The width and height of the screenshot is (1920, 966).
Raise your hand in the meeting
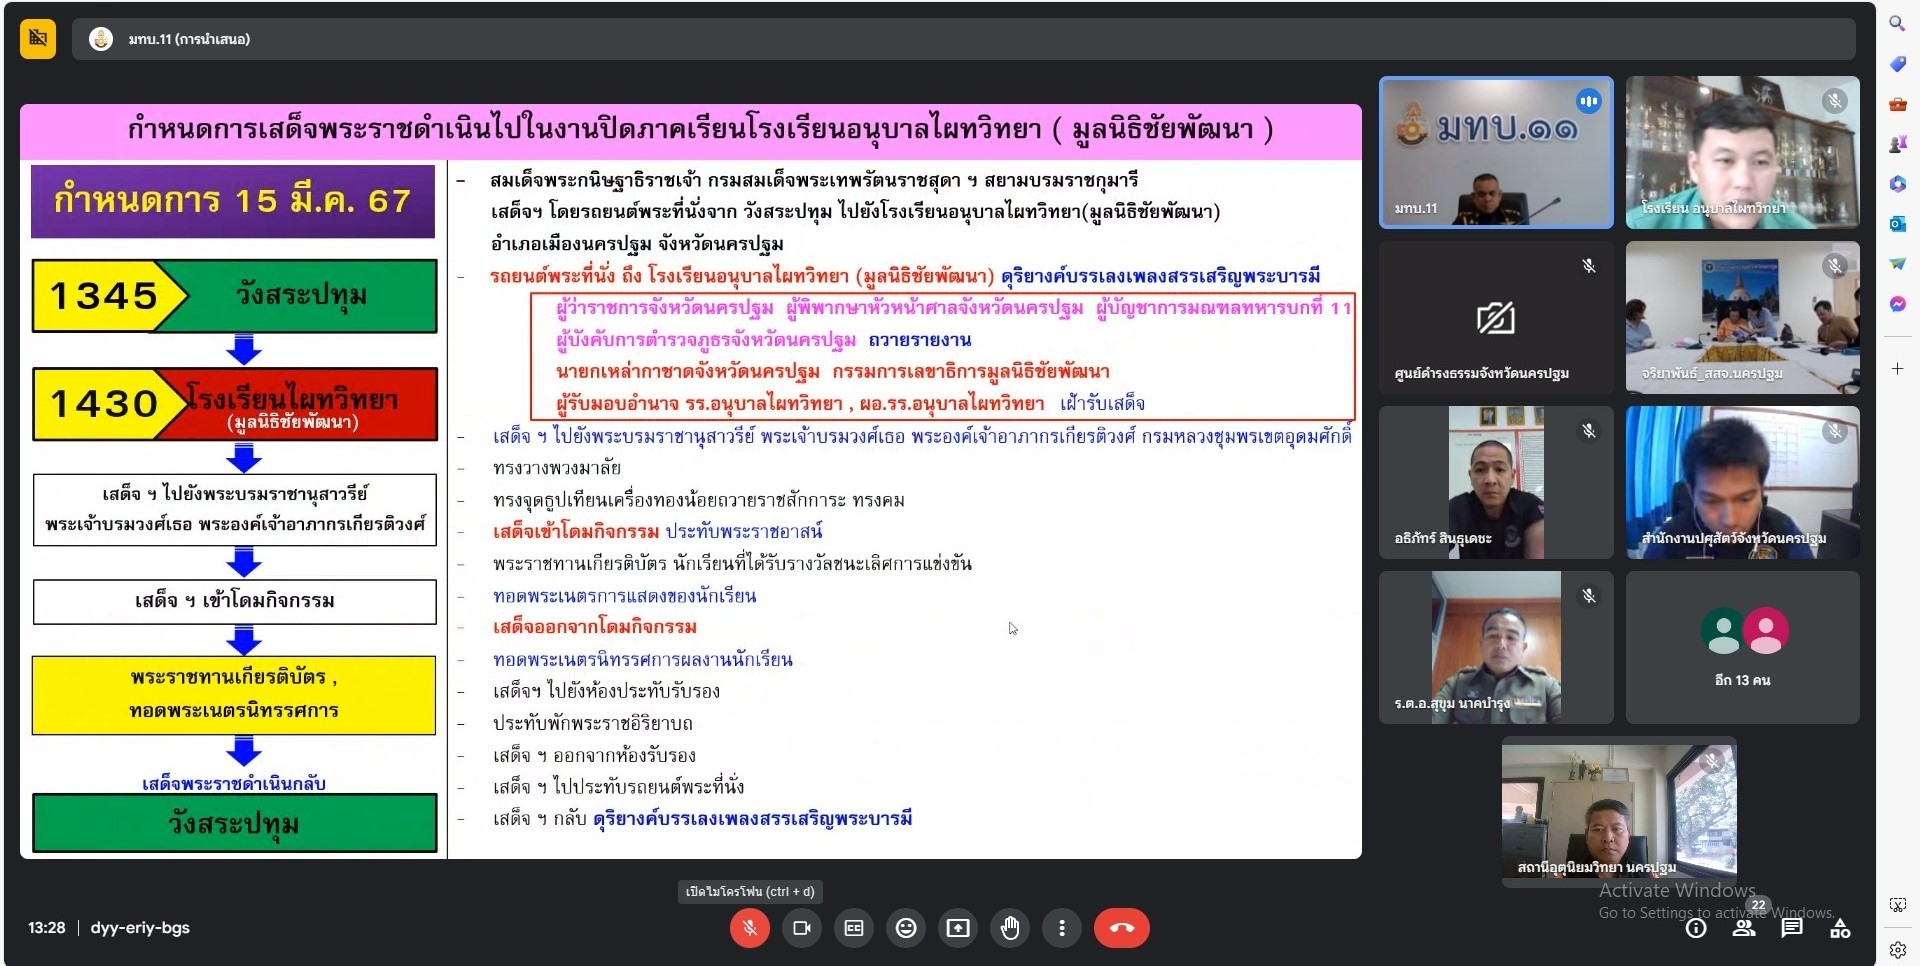point(1010,928)
